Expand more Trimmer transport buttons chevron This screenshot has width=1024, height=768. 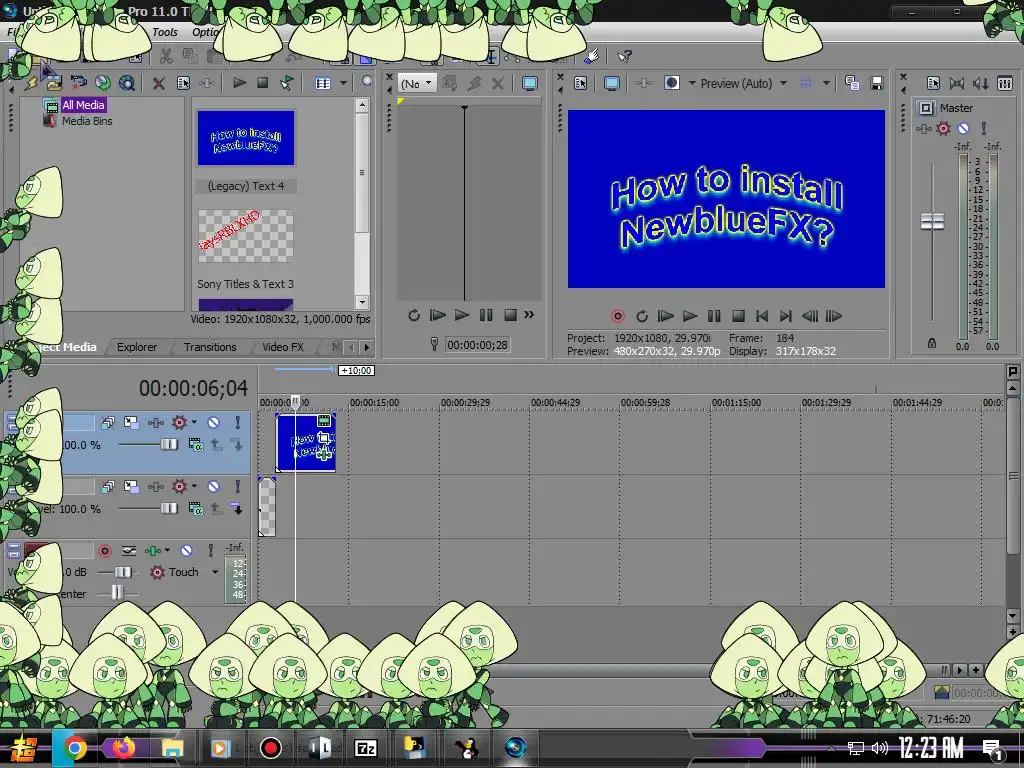pyautogui.click(x=529, y=315)
